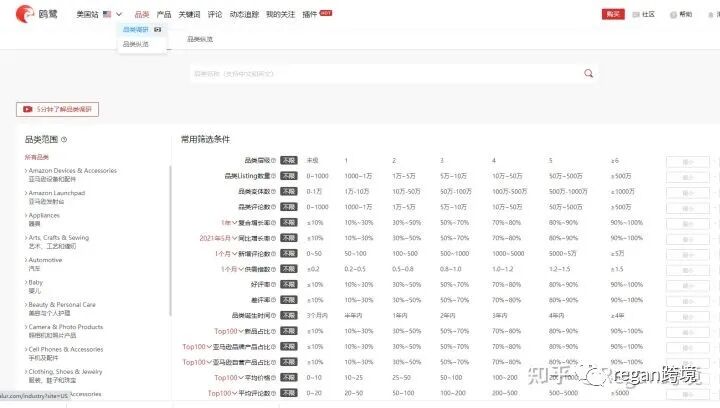Click the info icon next to 复合增长率
This screenshot has height=408, width=720.
pos(274,223)
